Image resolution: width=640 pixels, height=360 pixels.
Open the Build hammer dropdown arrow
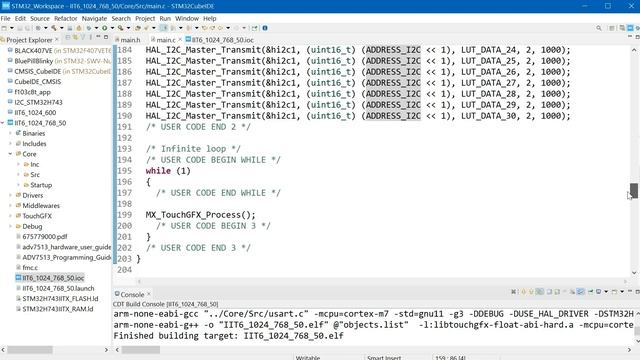click(x=62, y=28)
